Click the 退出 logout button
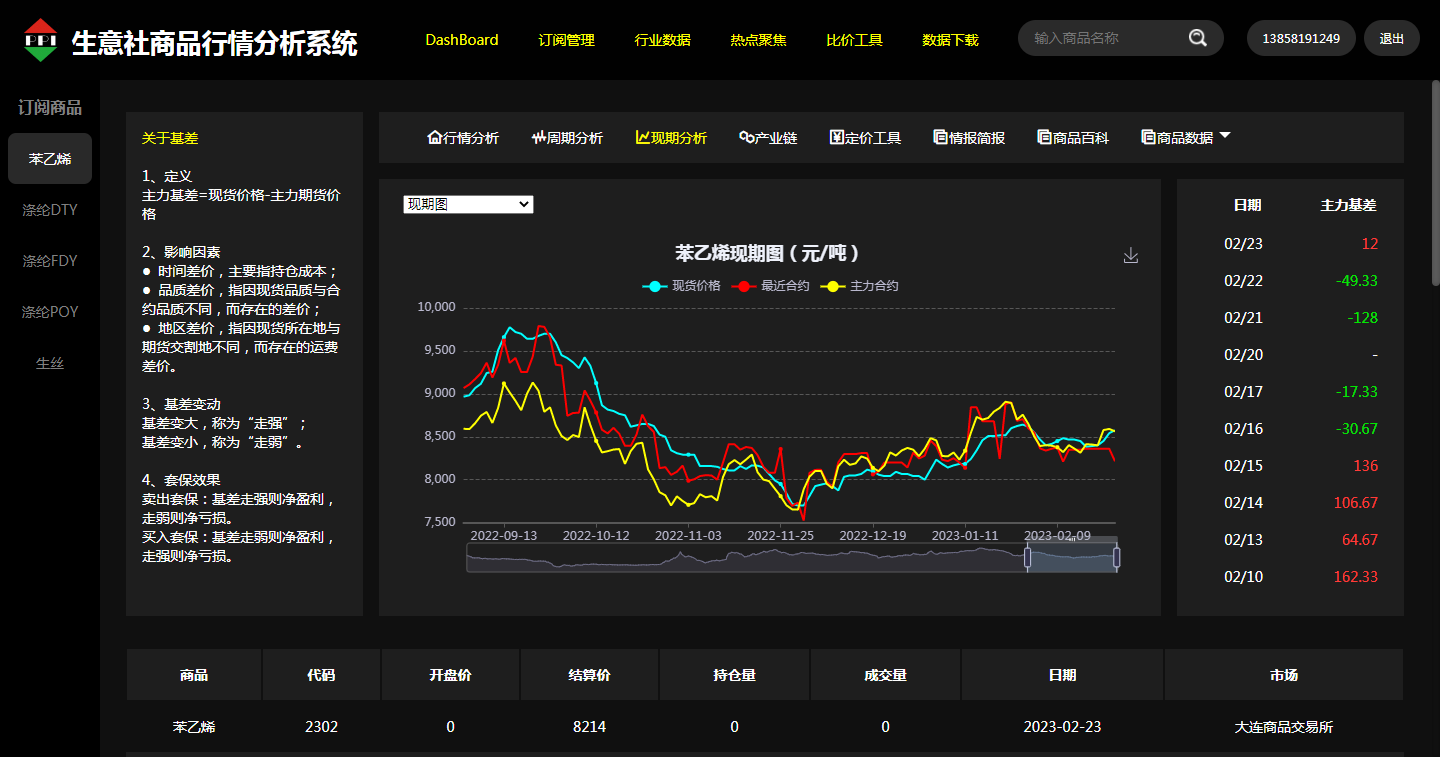This screenshot has height=757, width=1440. pyautogui.click(x=1391, y=39)
